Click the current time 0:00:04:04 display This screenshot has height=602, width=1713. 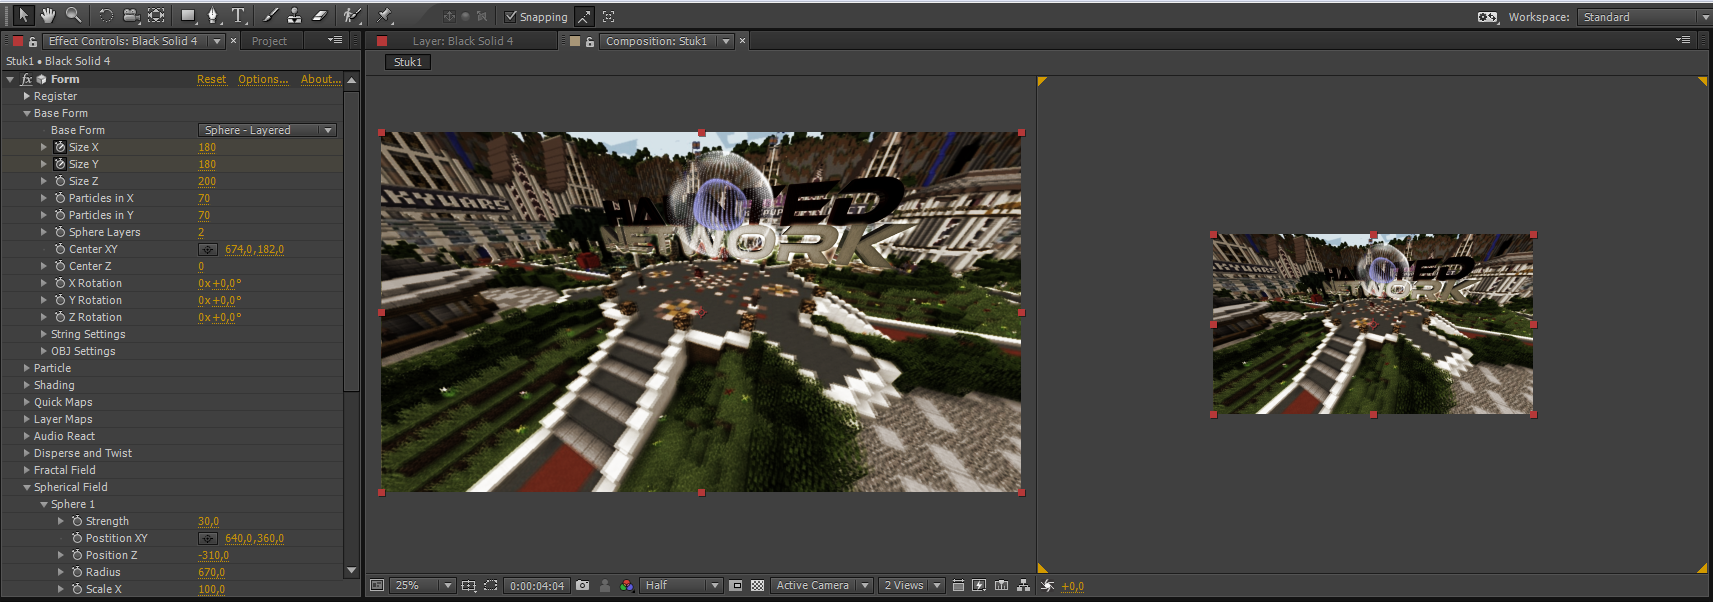(x=537, y=586)
